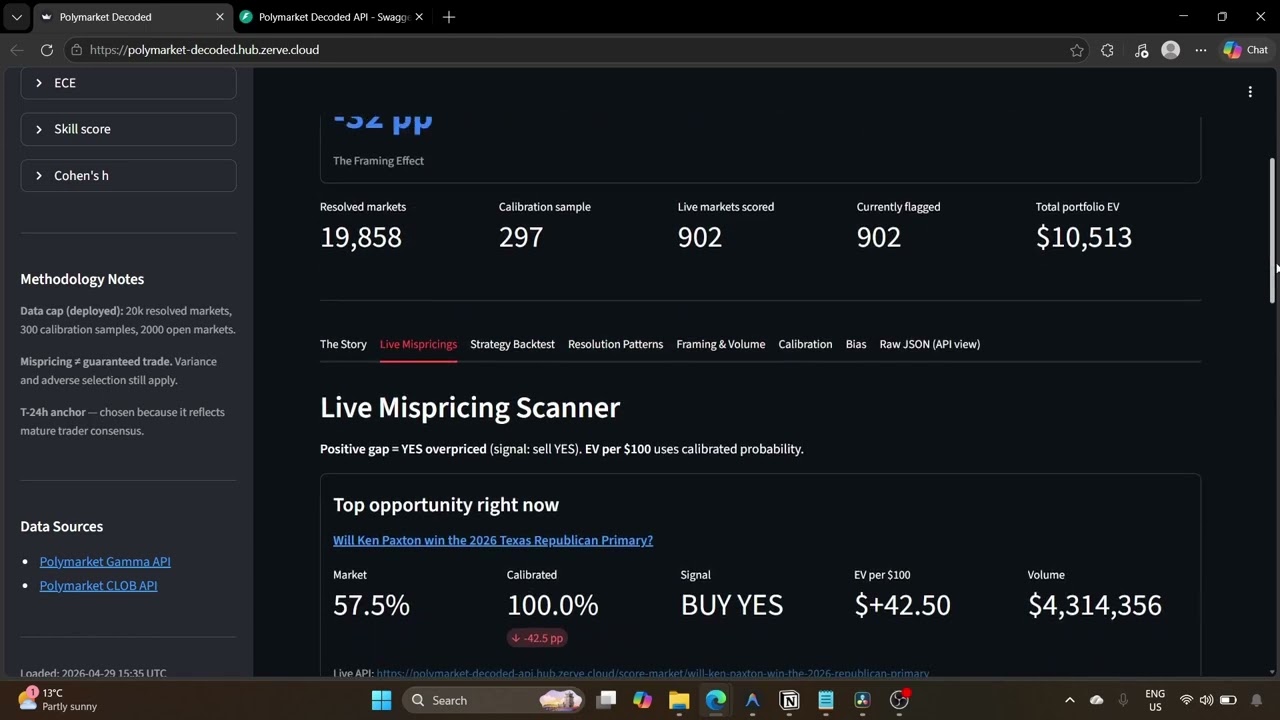
Task: Click the microphone tray icon
Action: pos(1123,700)
